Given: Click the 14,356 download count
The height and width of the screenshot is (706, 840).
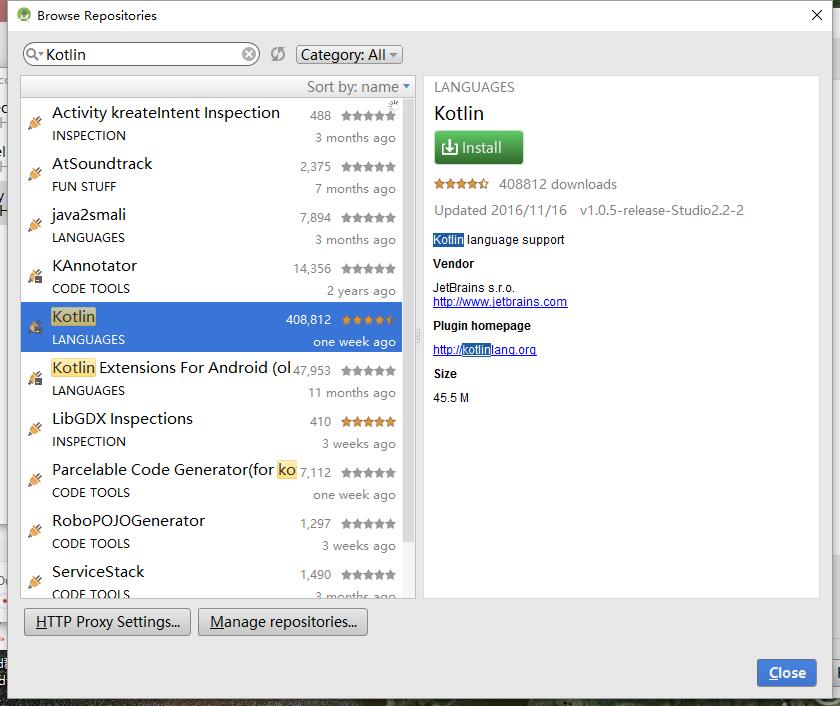Looking at the screenshot, I should [312, 268].
